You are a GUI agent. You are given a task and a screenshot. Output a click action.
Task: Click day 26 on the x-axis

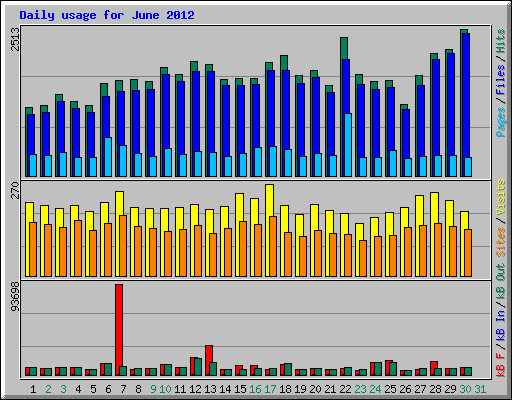[x=405, y=389]
